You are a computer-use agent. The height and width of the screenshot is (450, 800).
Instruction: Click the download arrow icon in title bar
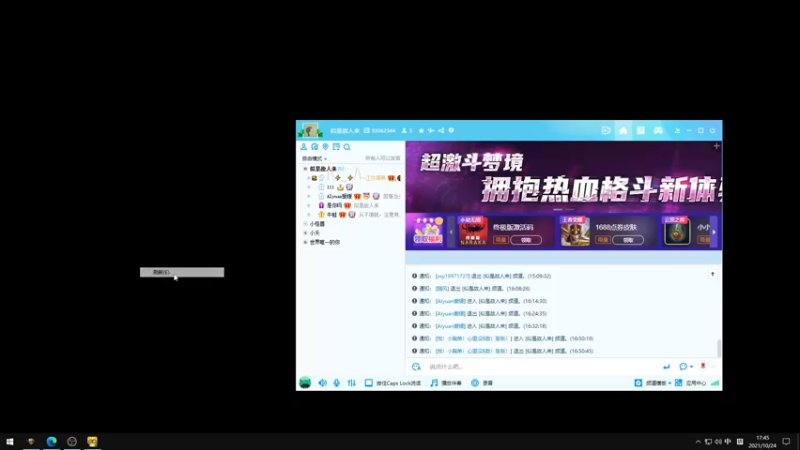[x=677, y=131]
